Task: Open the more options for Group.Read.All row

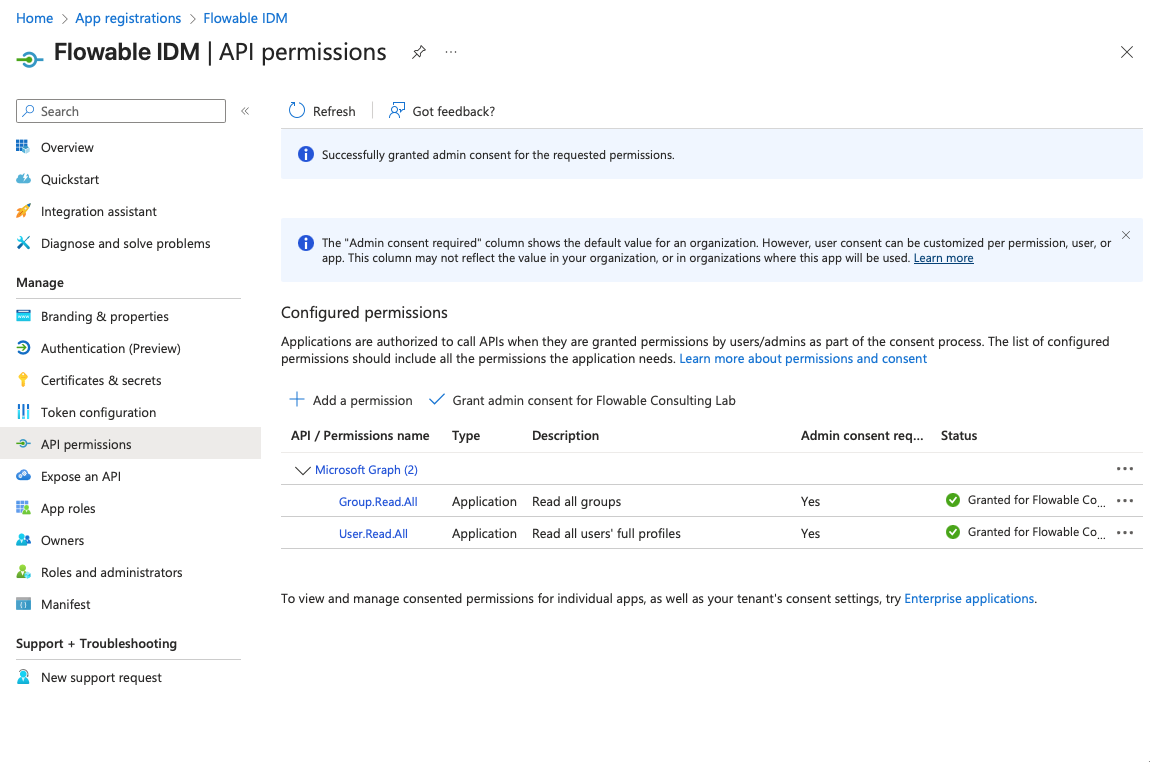Action: tap(1124, 501)
